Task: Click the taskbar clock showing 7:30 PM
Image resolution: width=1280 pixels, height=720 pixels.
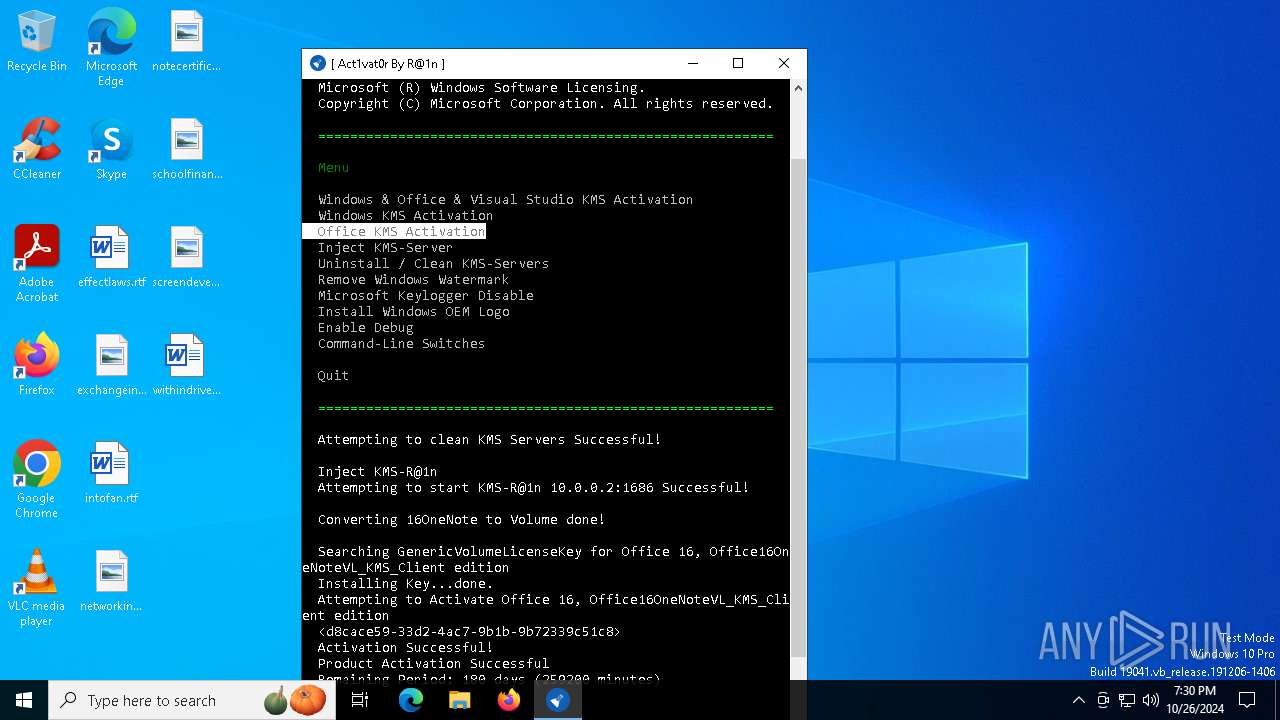Action: click(x=1195, y=700)
